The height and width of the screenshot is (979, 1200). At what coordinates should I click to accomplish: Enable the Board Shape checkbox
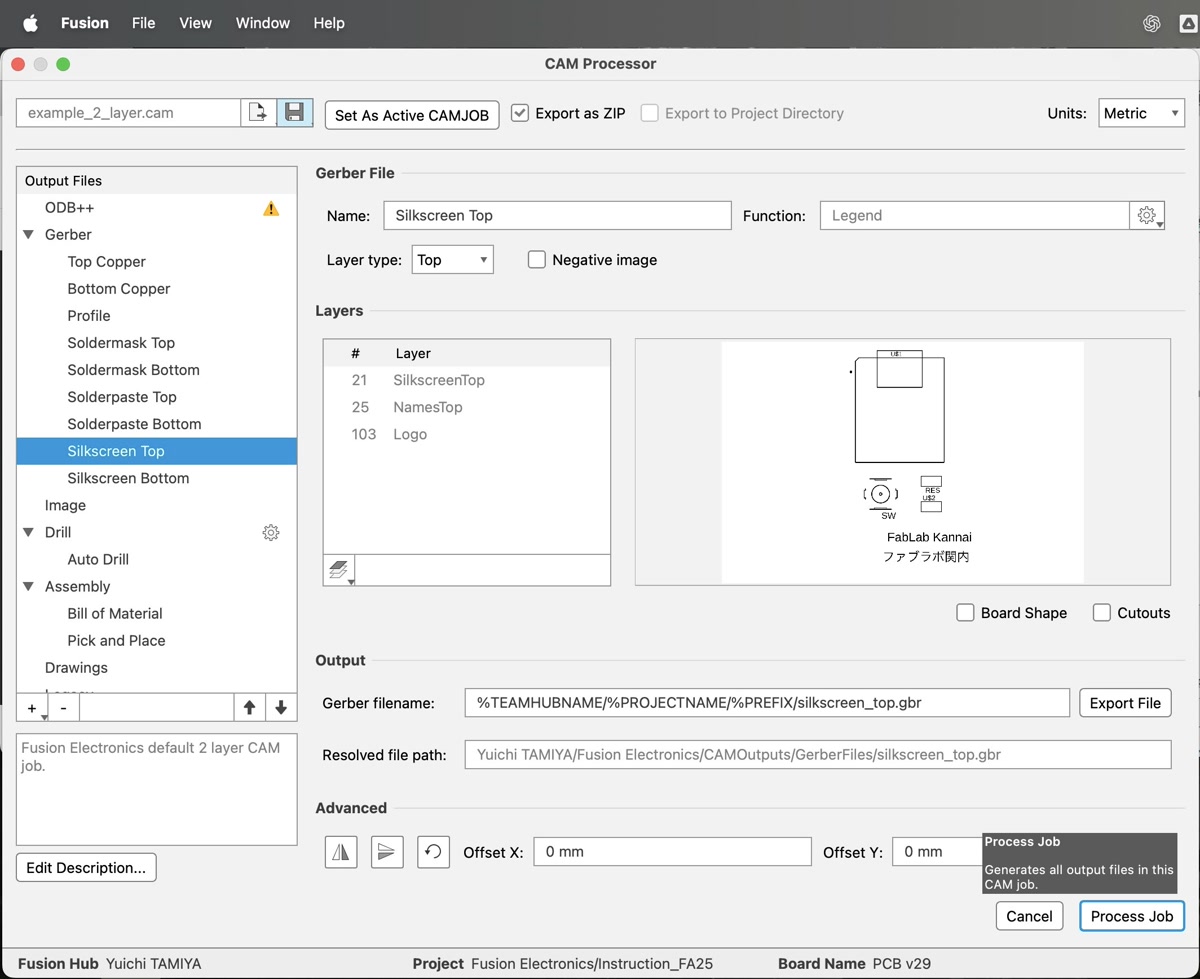[965, 613]
